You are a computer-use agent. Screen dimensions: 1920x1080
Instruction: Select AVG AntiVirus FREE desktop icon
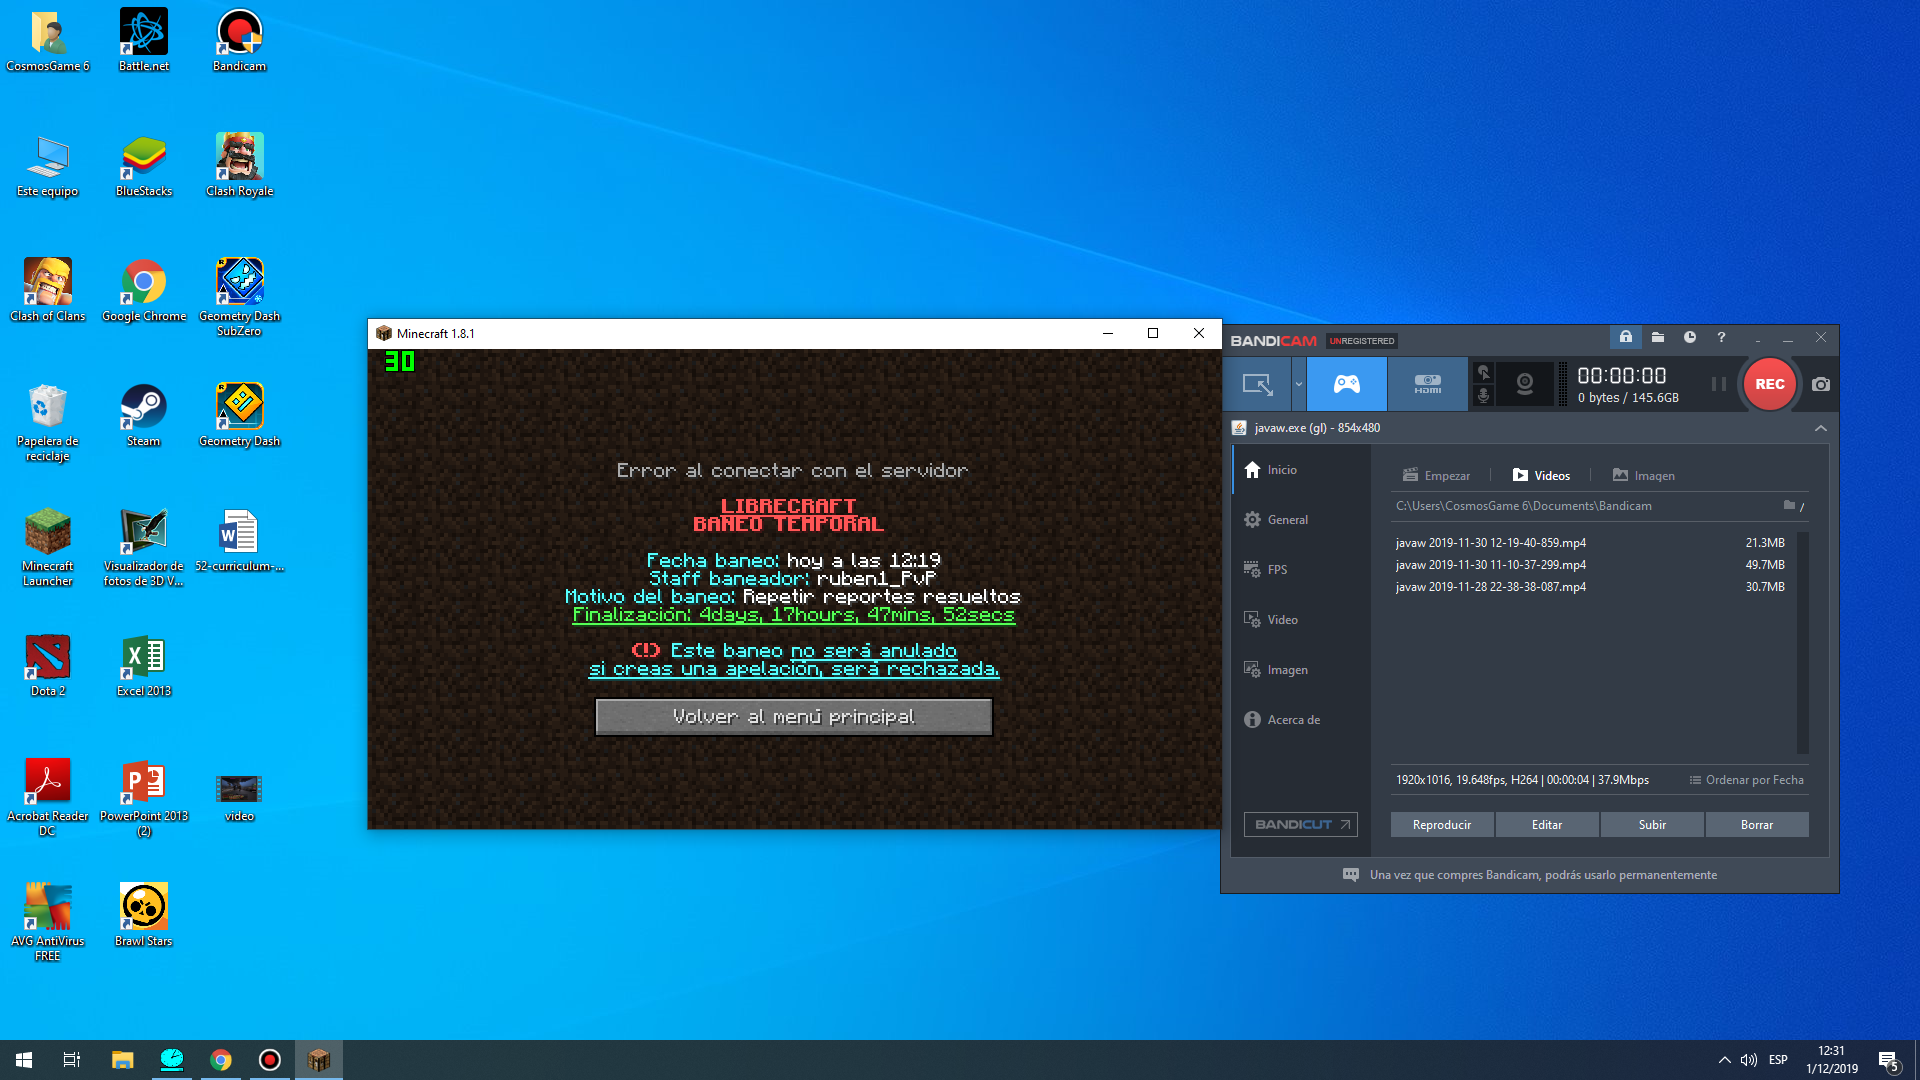click(x=48, y=922)
